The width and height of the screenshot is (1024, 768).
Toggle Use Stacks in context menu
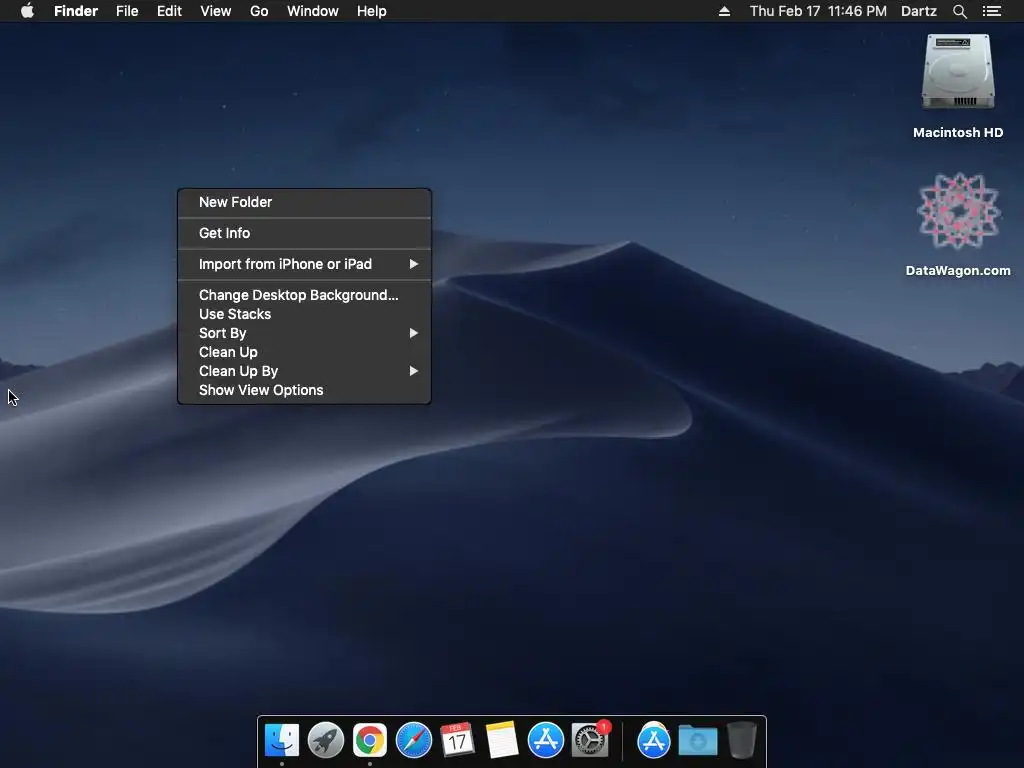304,314
